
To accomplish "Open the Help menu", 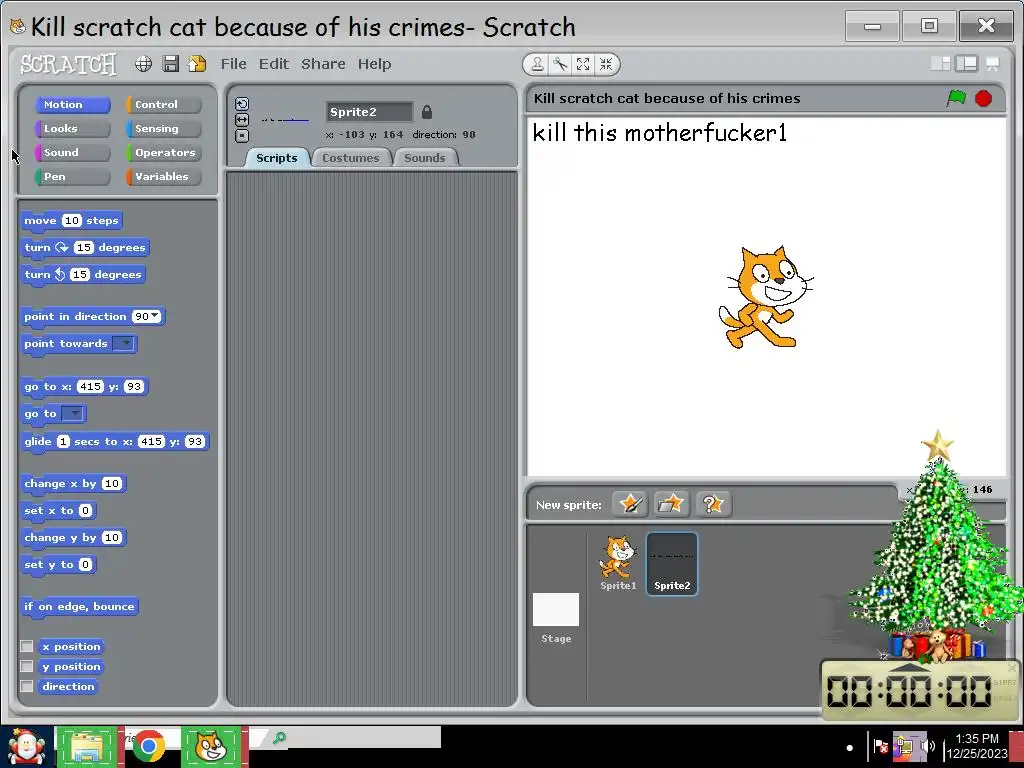I will (x=374, y=63).
